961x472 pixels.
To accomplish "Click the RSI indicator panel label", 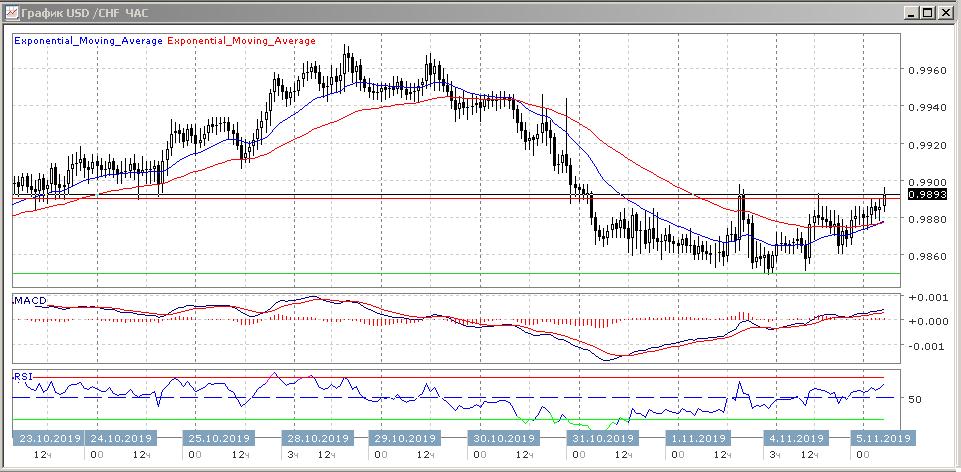I will tap(22, 377).
